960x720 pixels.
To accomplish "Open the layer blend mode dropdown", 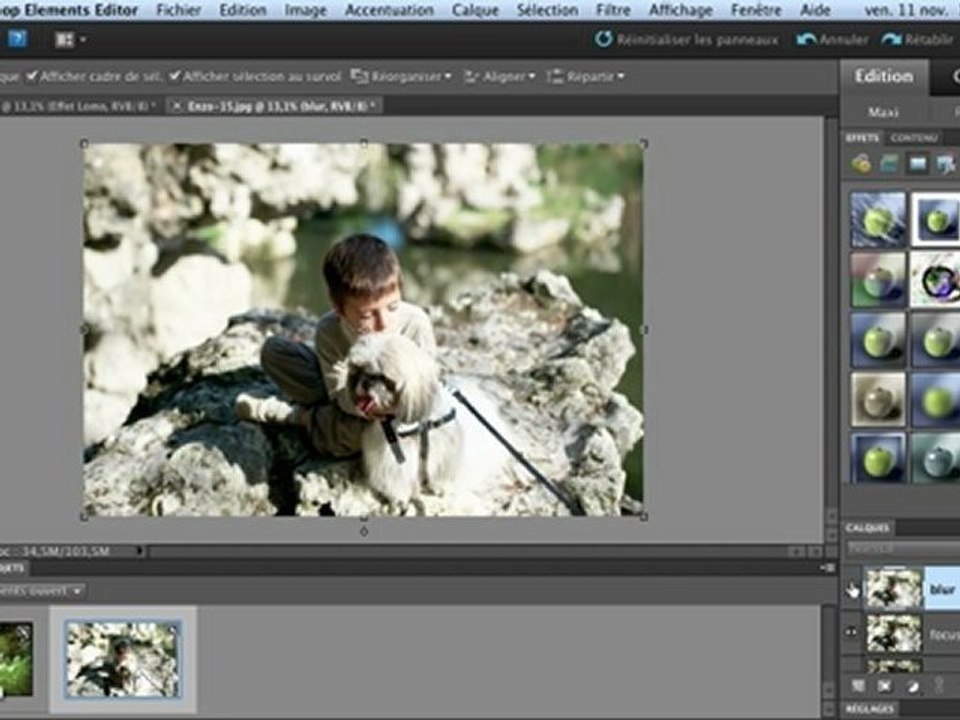I will tap(902, 548).
